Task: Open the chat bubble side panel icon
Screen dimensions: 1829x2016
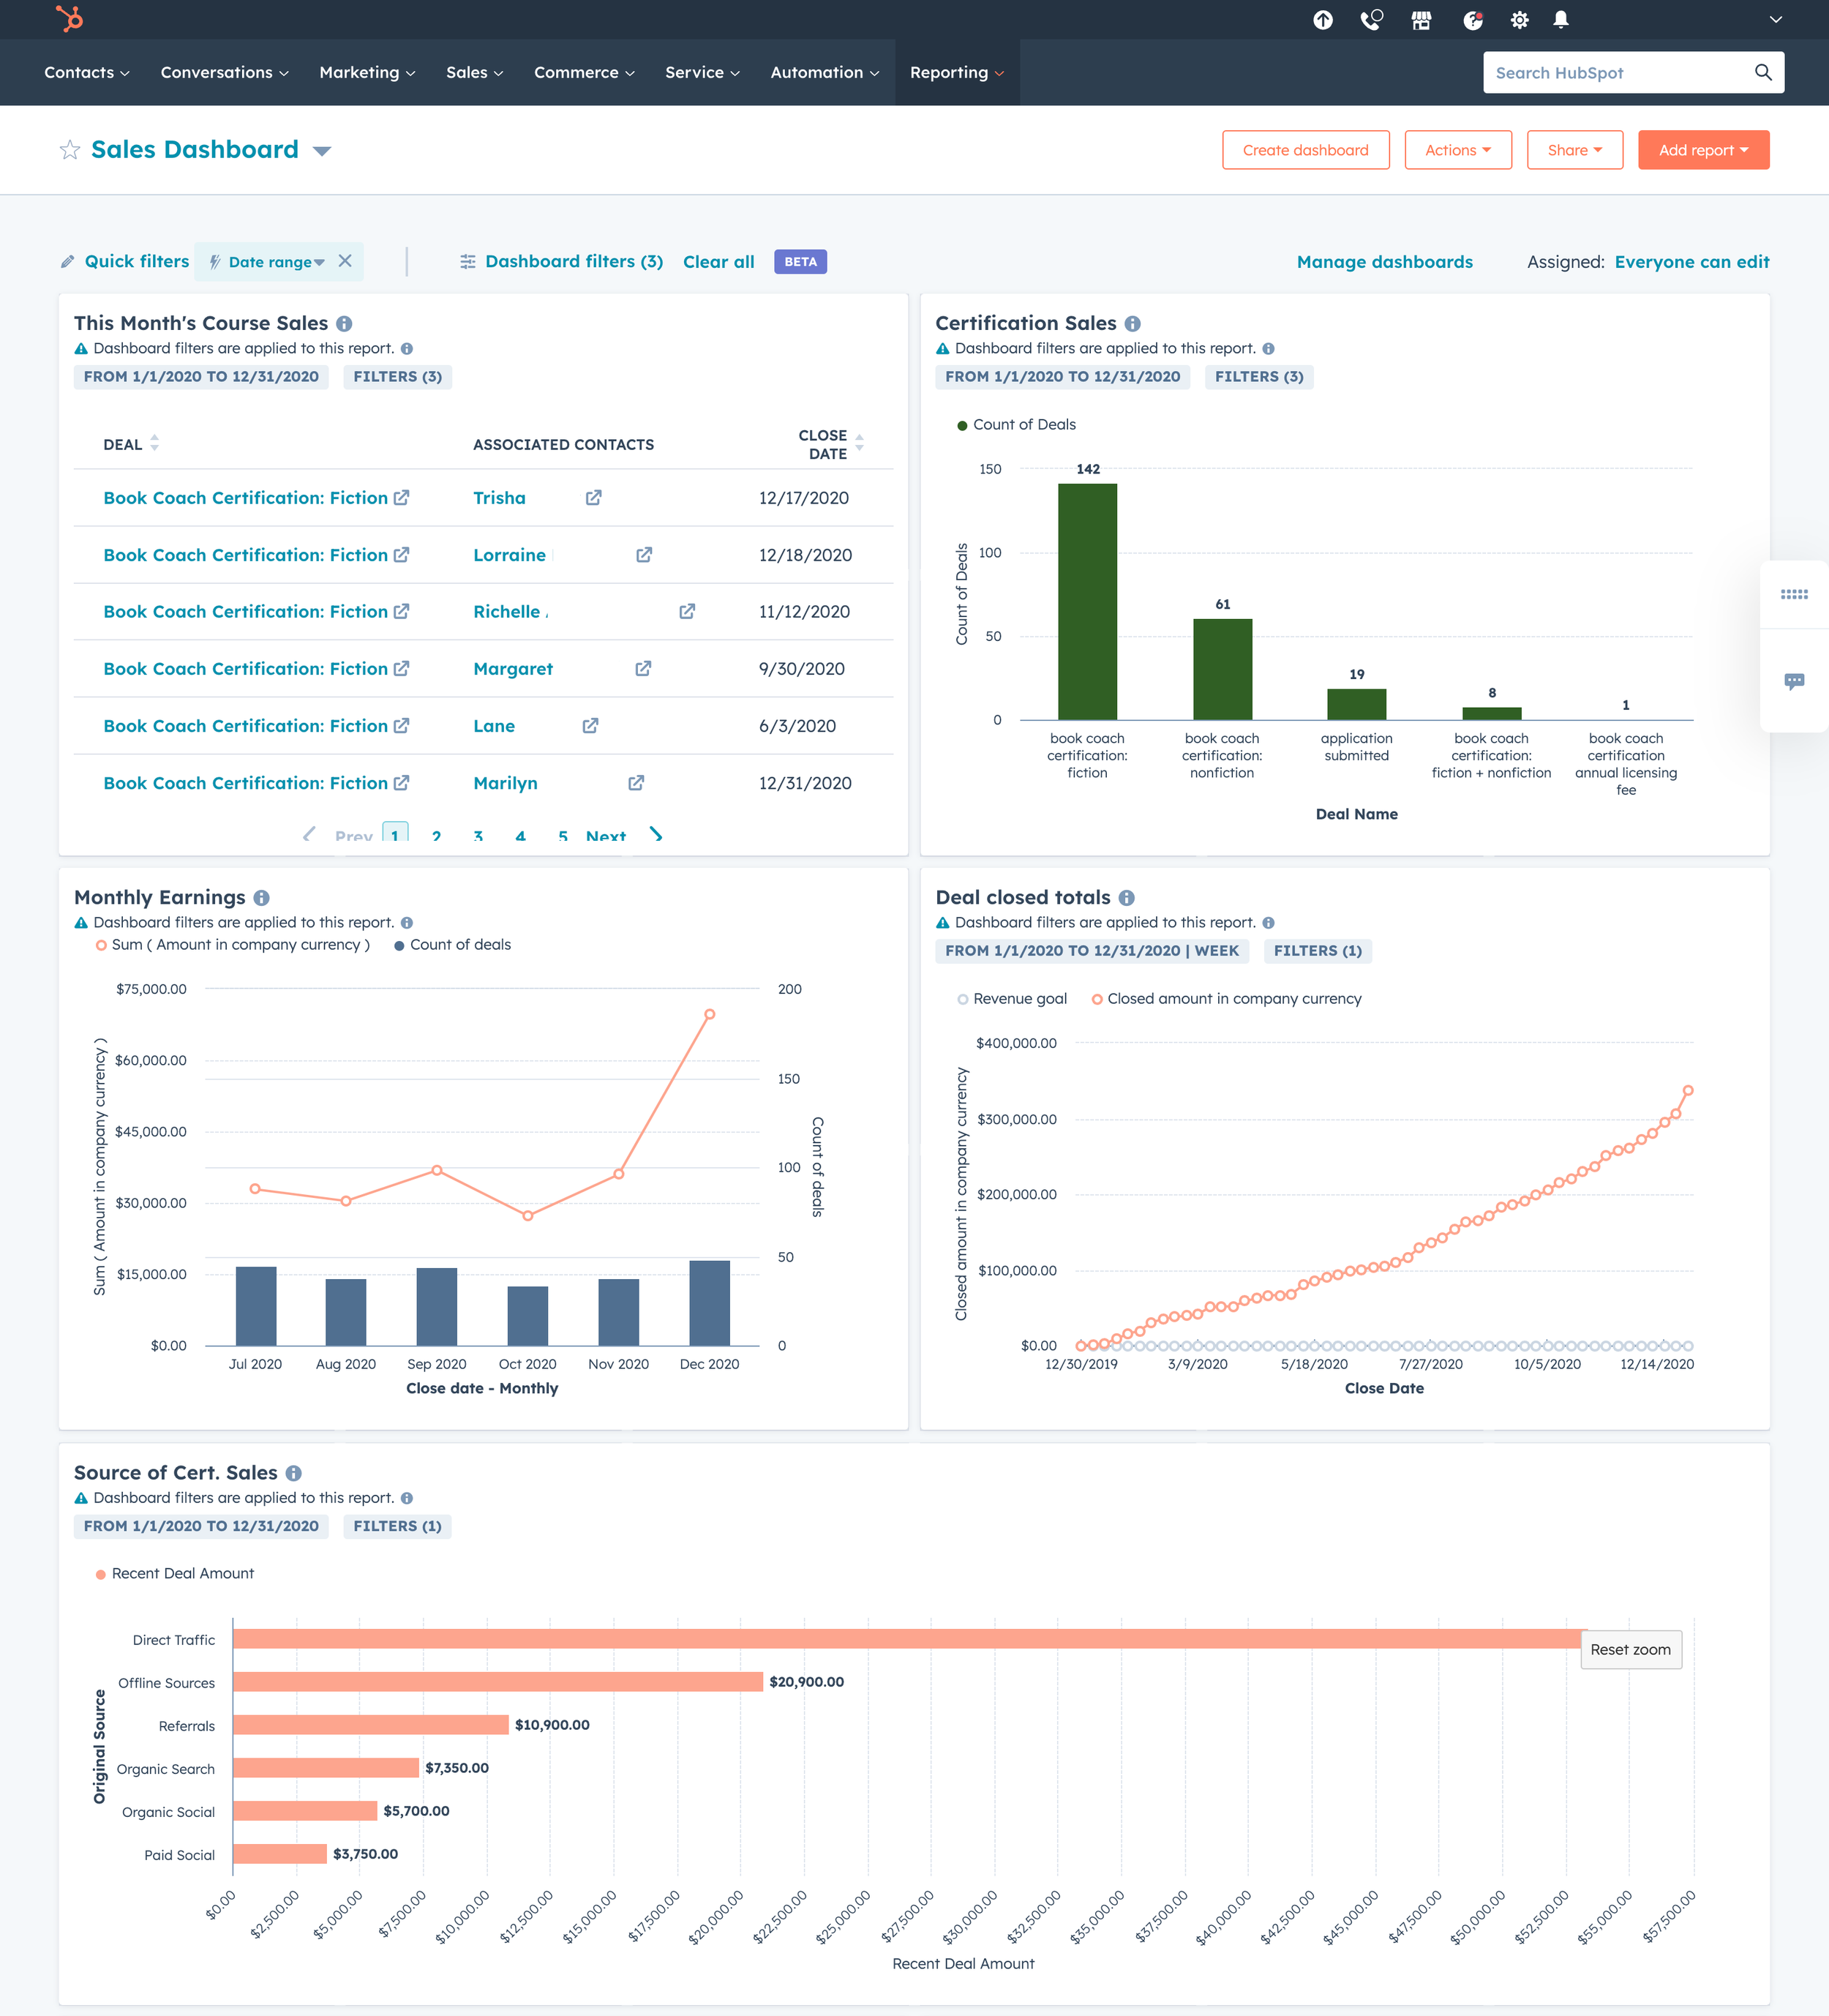Action: coord(1794,681)
